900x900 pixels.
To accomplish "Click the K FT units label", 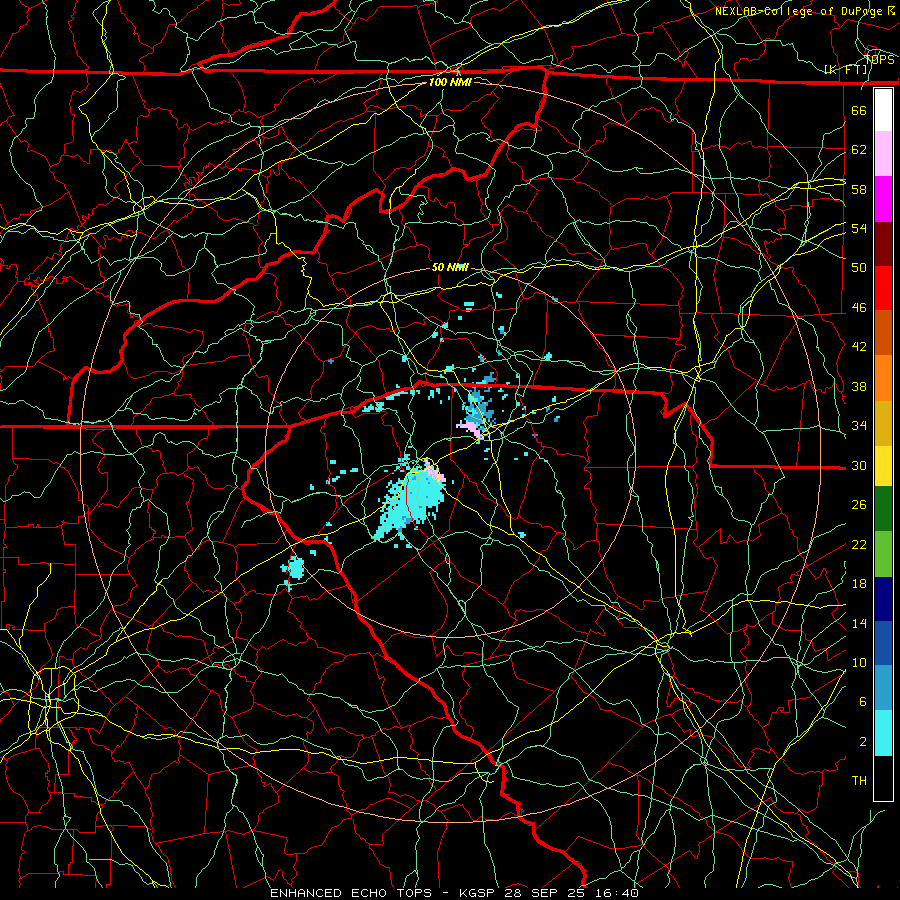I will click(846, 70).
